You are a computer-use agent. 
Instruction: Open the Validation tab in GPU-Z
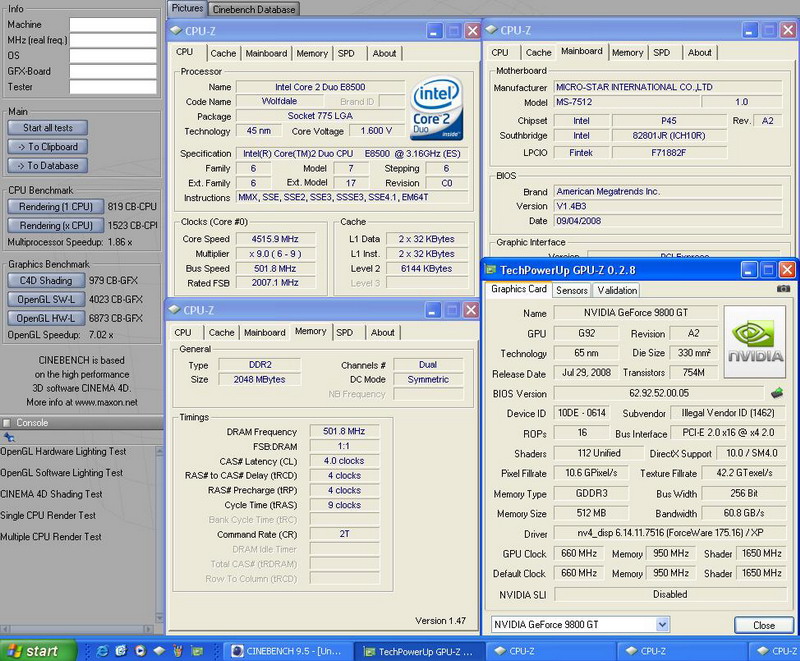pos(617,290)
